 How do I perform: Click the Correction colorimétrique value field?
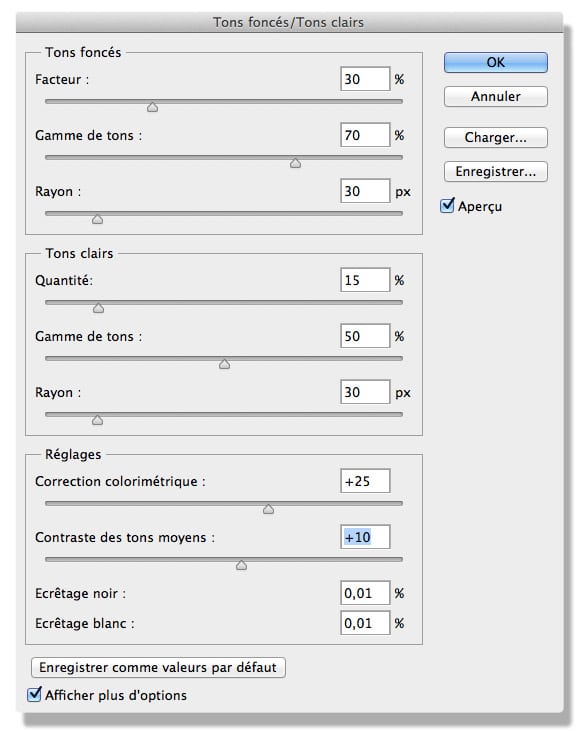tap(365, 481)
